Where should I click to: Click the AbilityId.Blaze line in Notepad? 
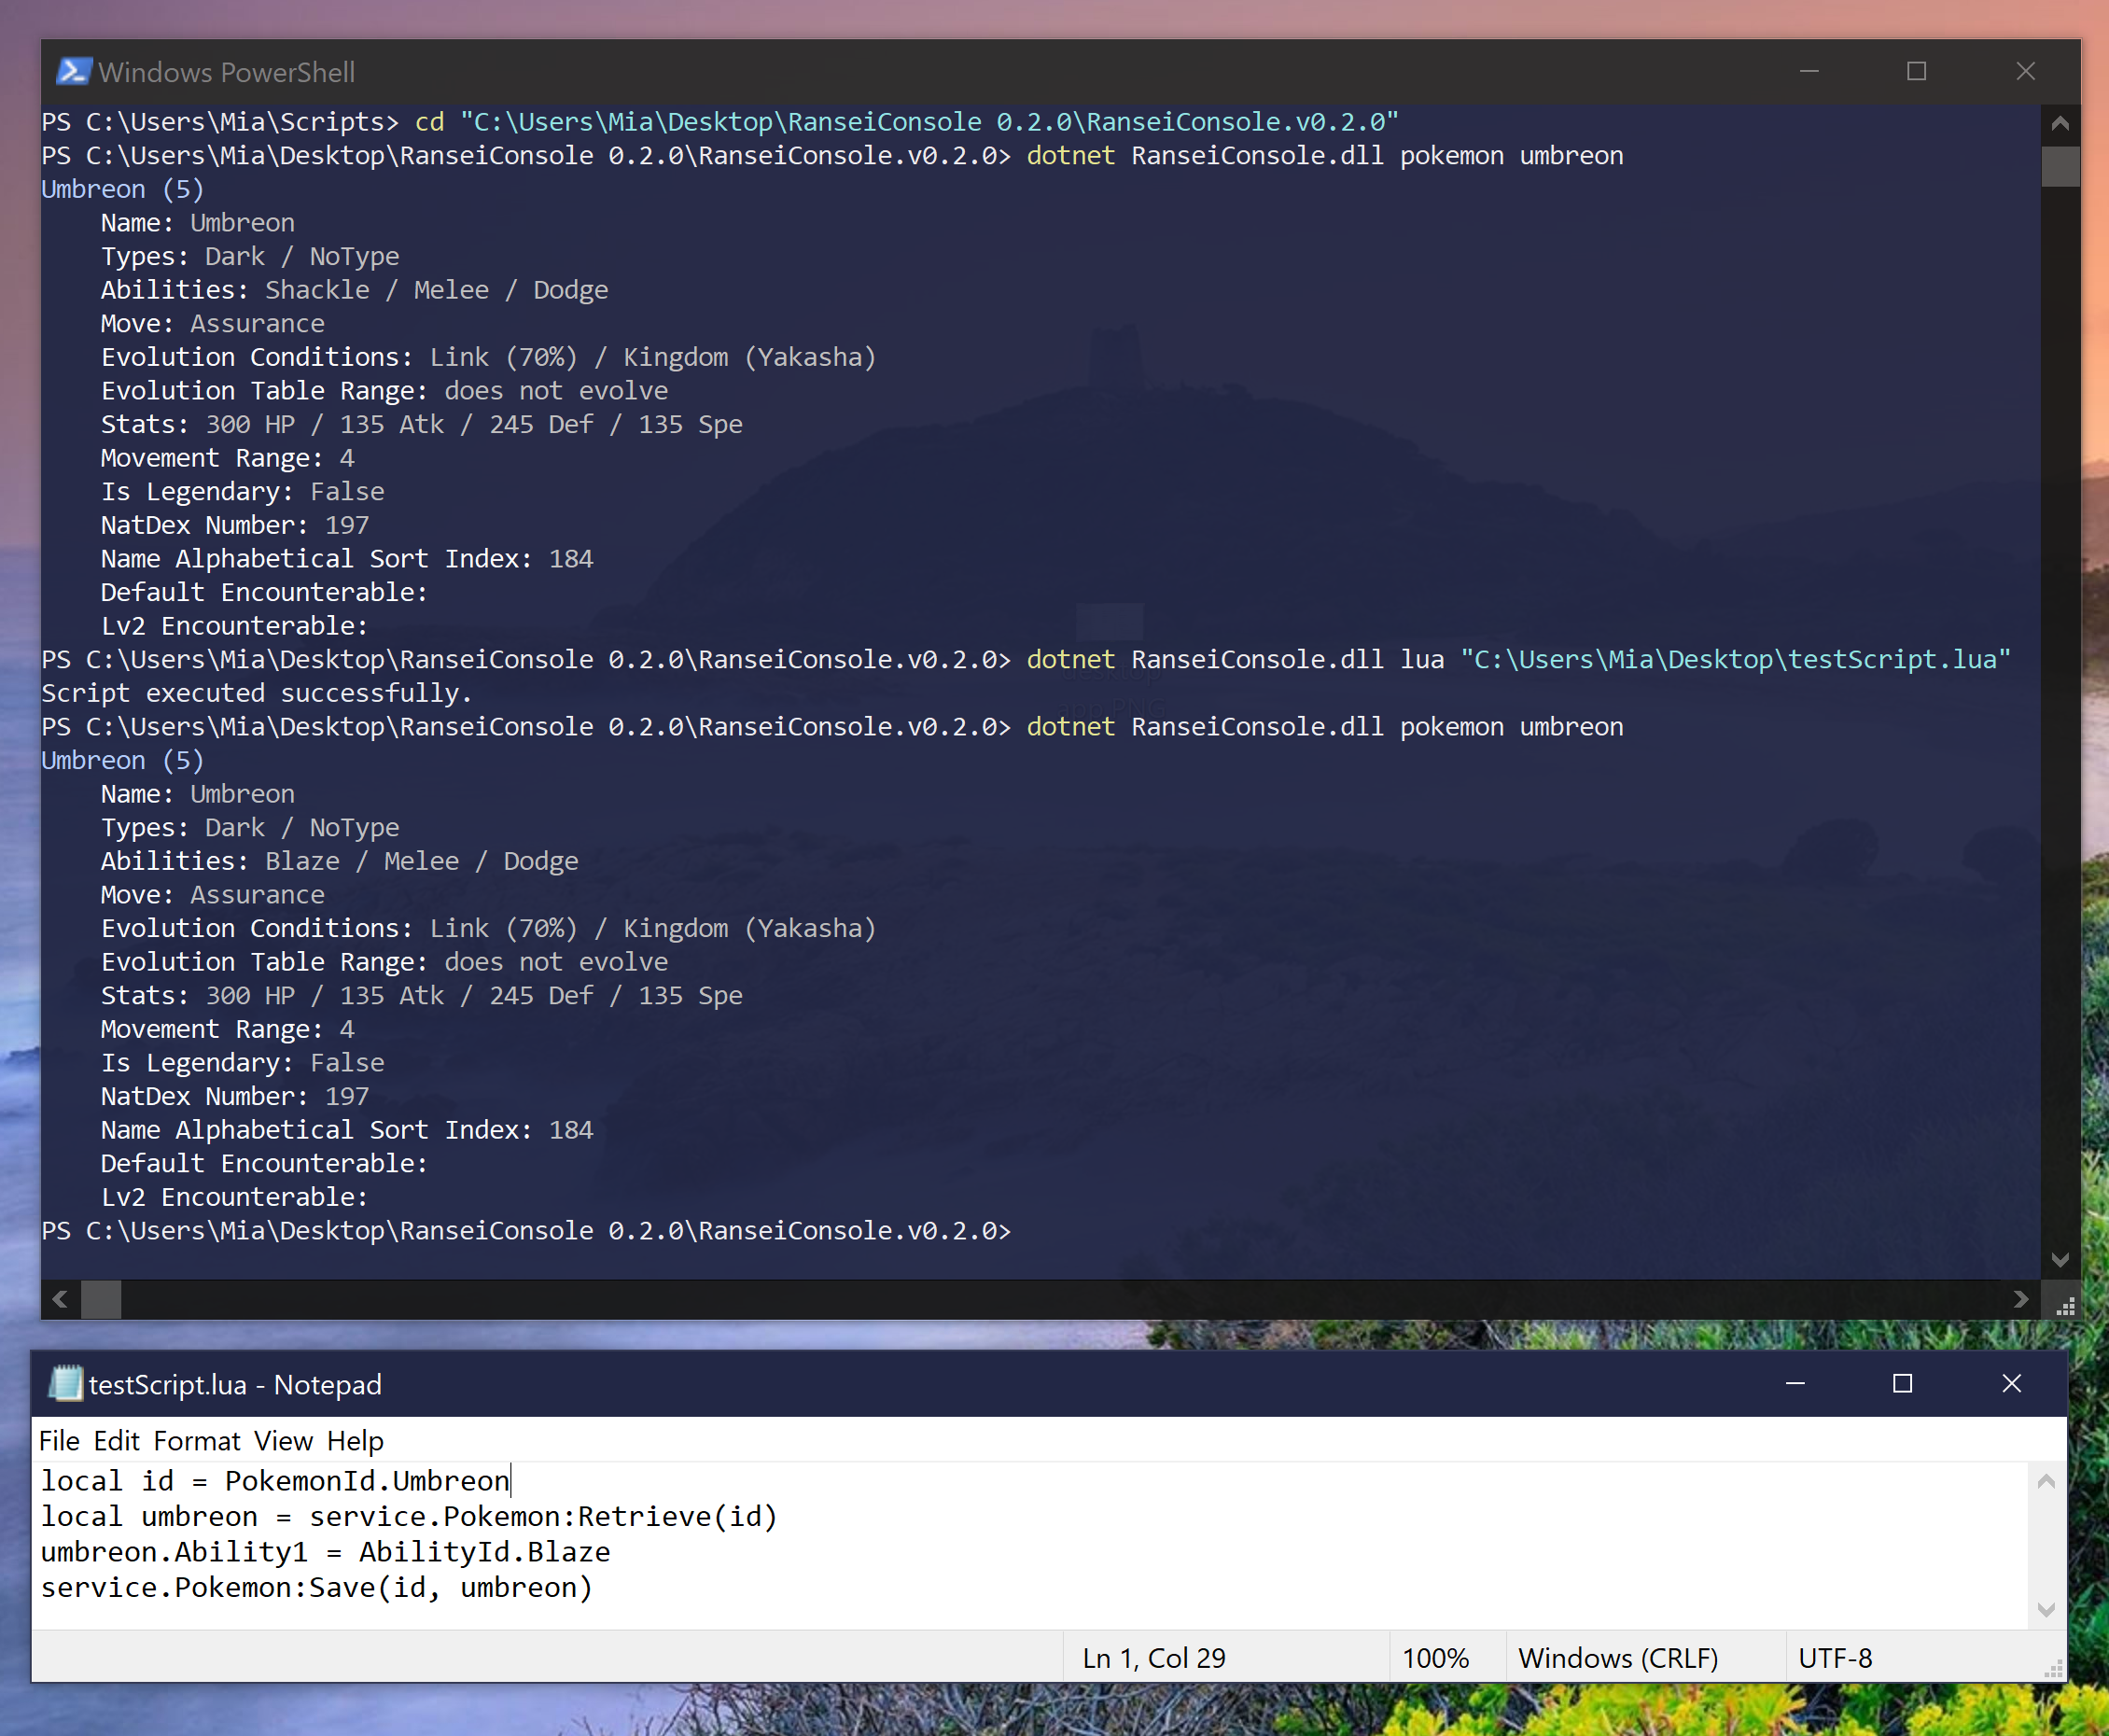pyautogui.click(x=325, y=1552)
